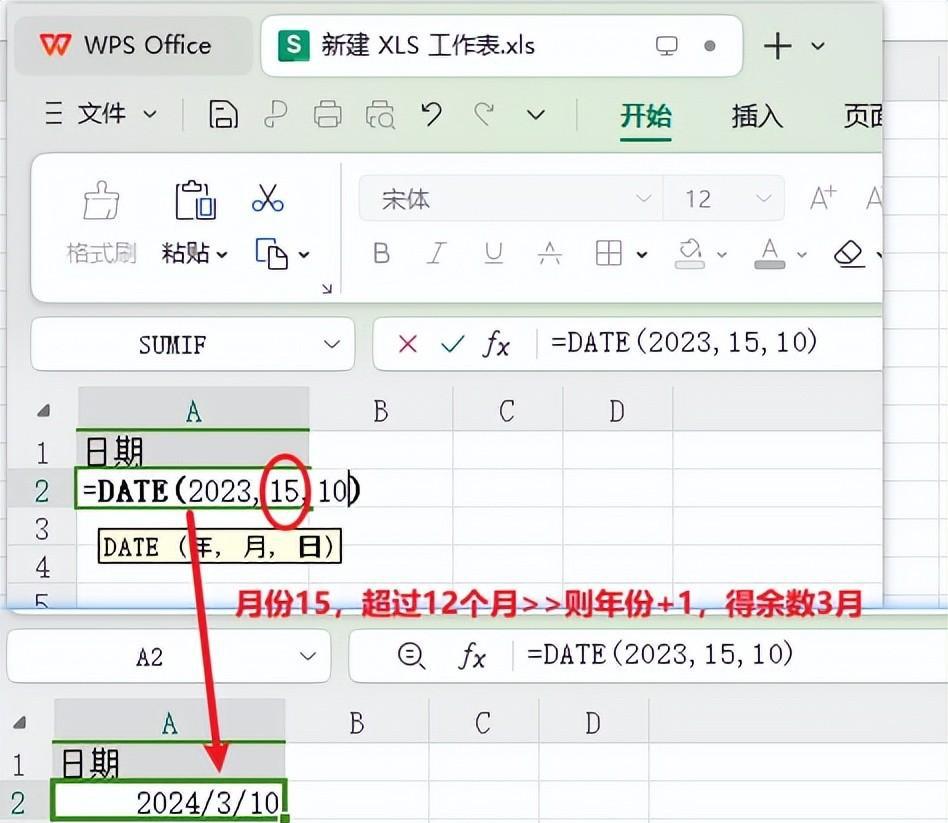The image size is (948, 823).
Task: Click the Save icon
Action: coord(223,114)
